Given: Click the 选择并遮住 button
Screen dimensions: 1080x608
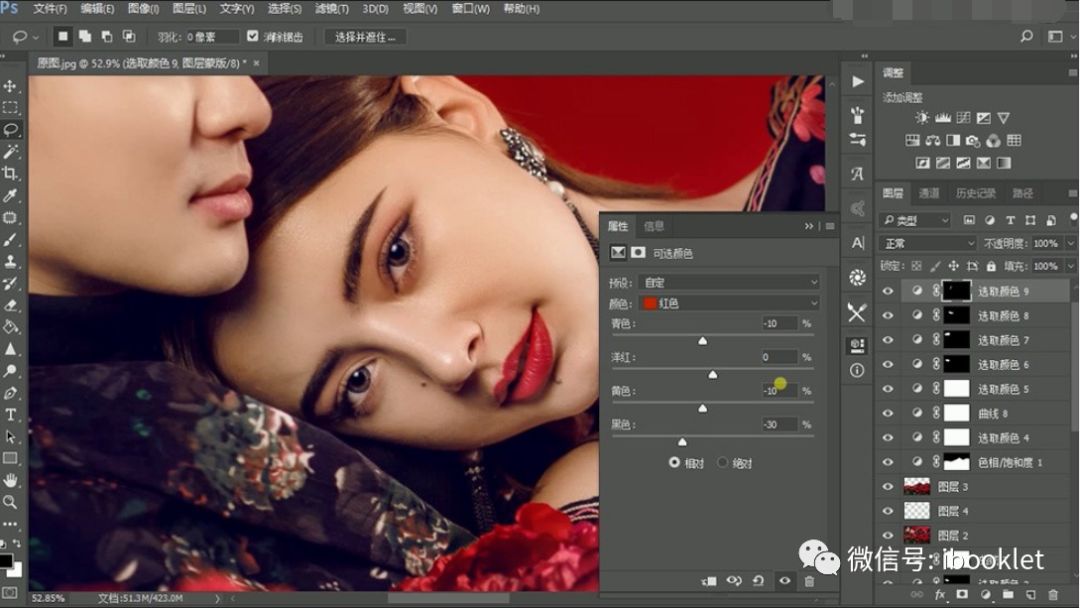Looking at the screenshot, I should point(363,36).
